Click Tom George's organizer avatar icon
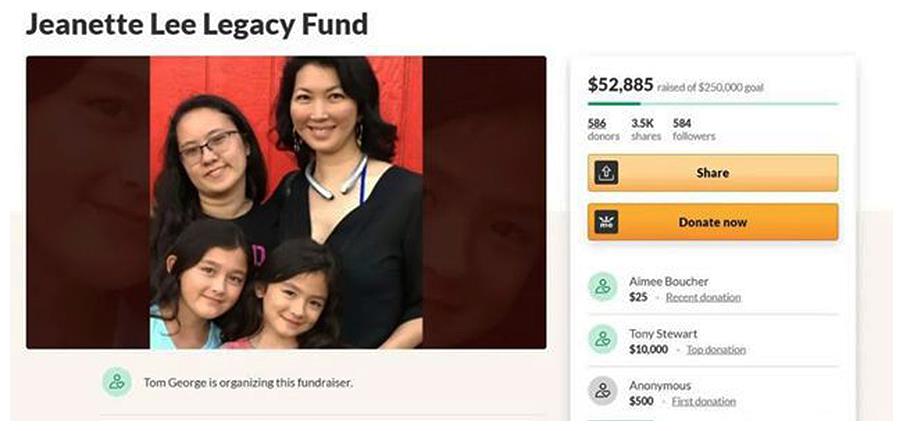Image resolution: width=903 pixels, height=431 pixels. coord(117,382)
